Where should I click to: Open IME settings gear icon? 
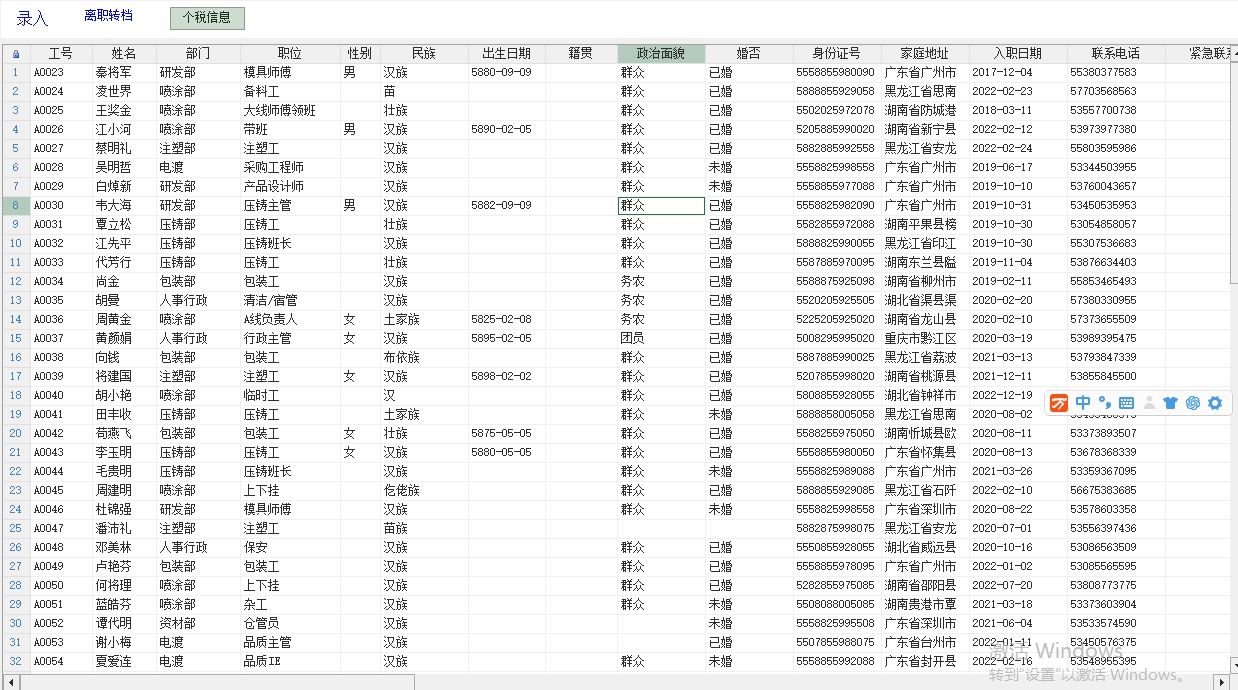coord(1215,403)
